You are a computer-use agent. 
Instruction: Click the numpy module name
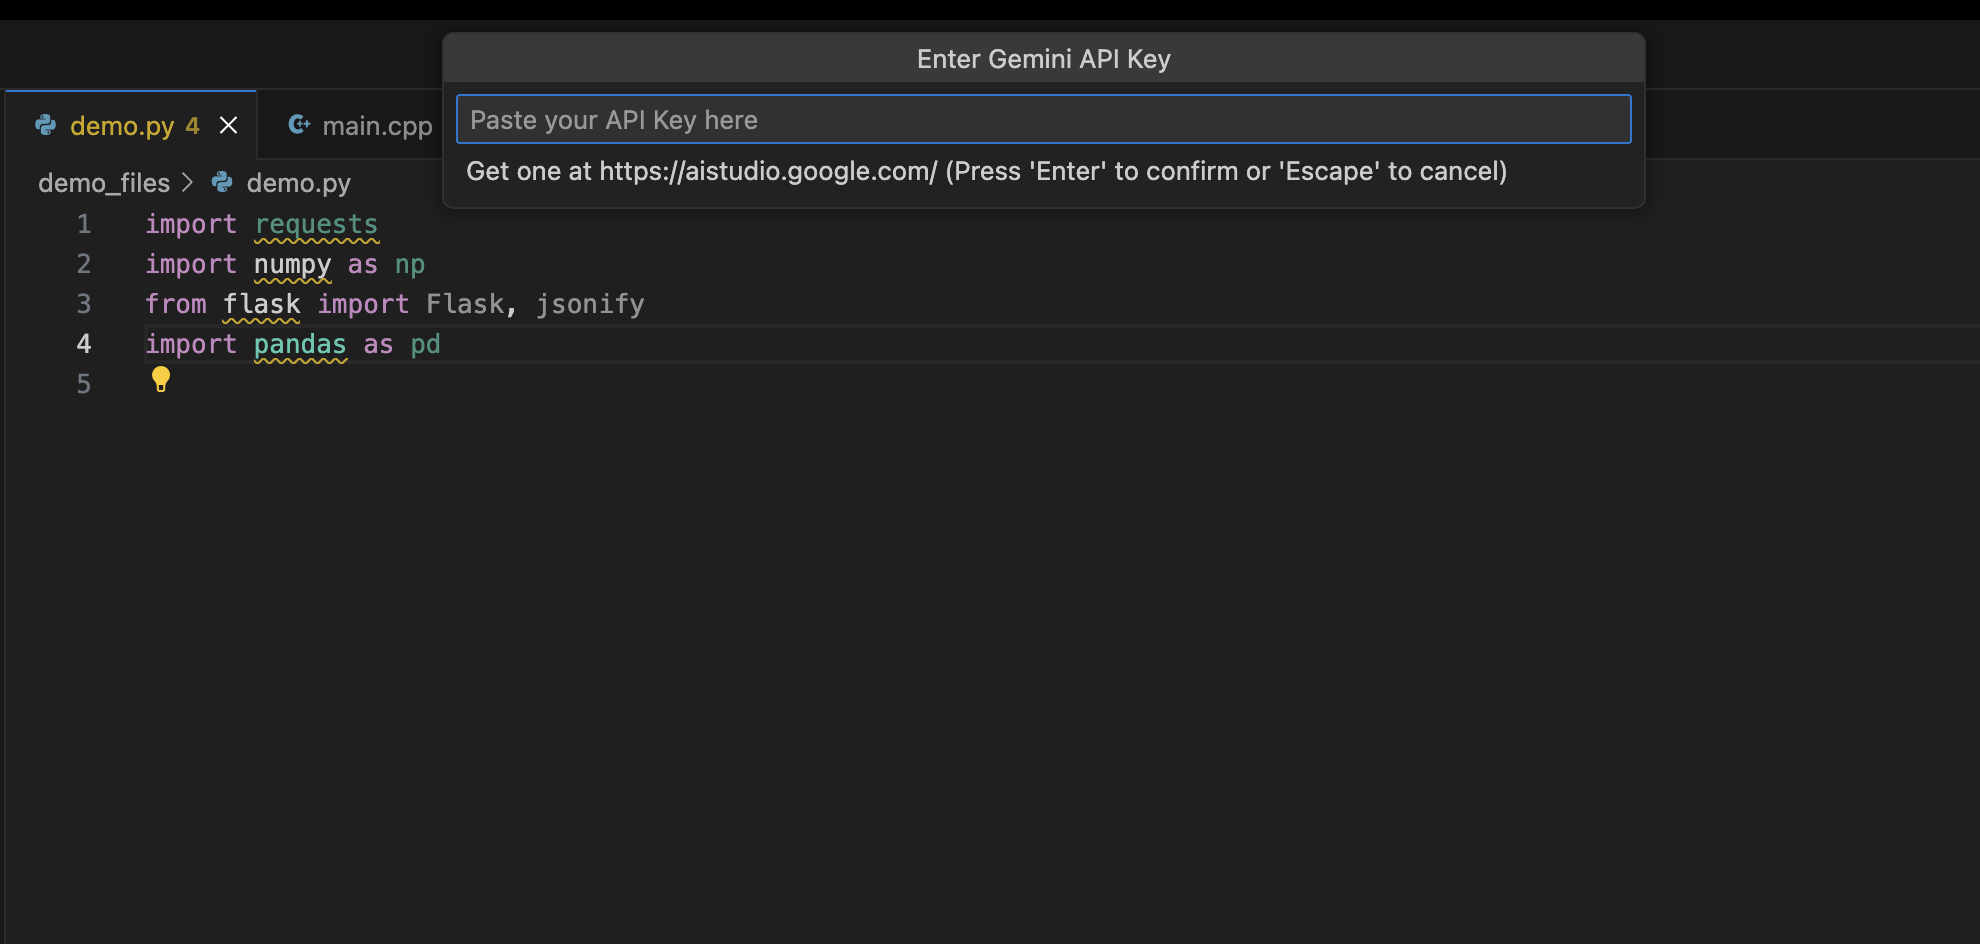[x=292, y=264]
